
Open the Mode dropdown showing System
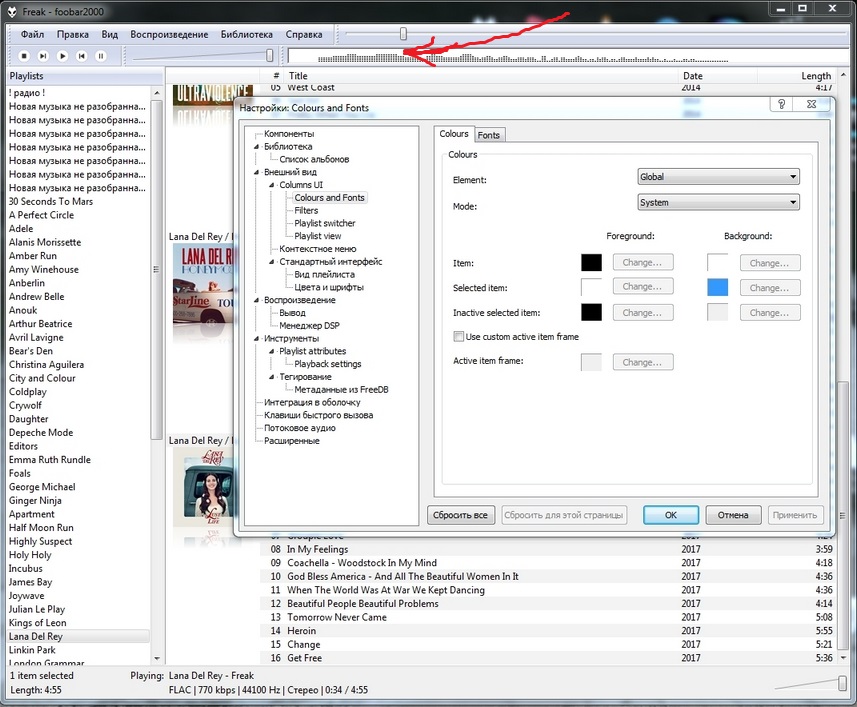click(x=718, y=202)
